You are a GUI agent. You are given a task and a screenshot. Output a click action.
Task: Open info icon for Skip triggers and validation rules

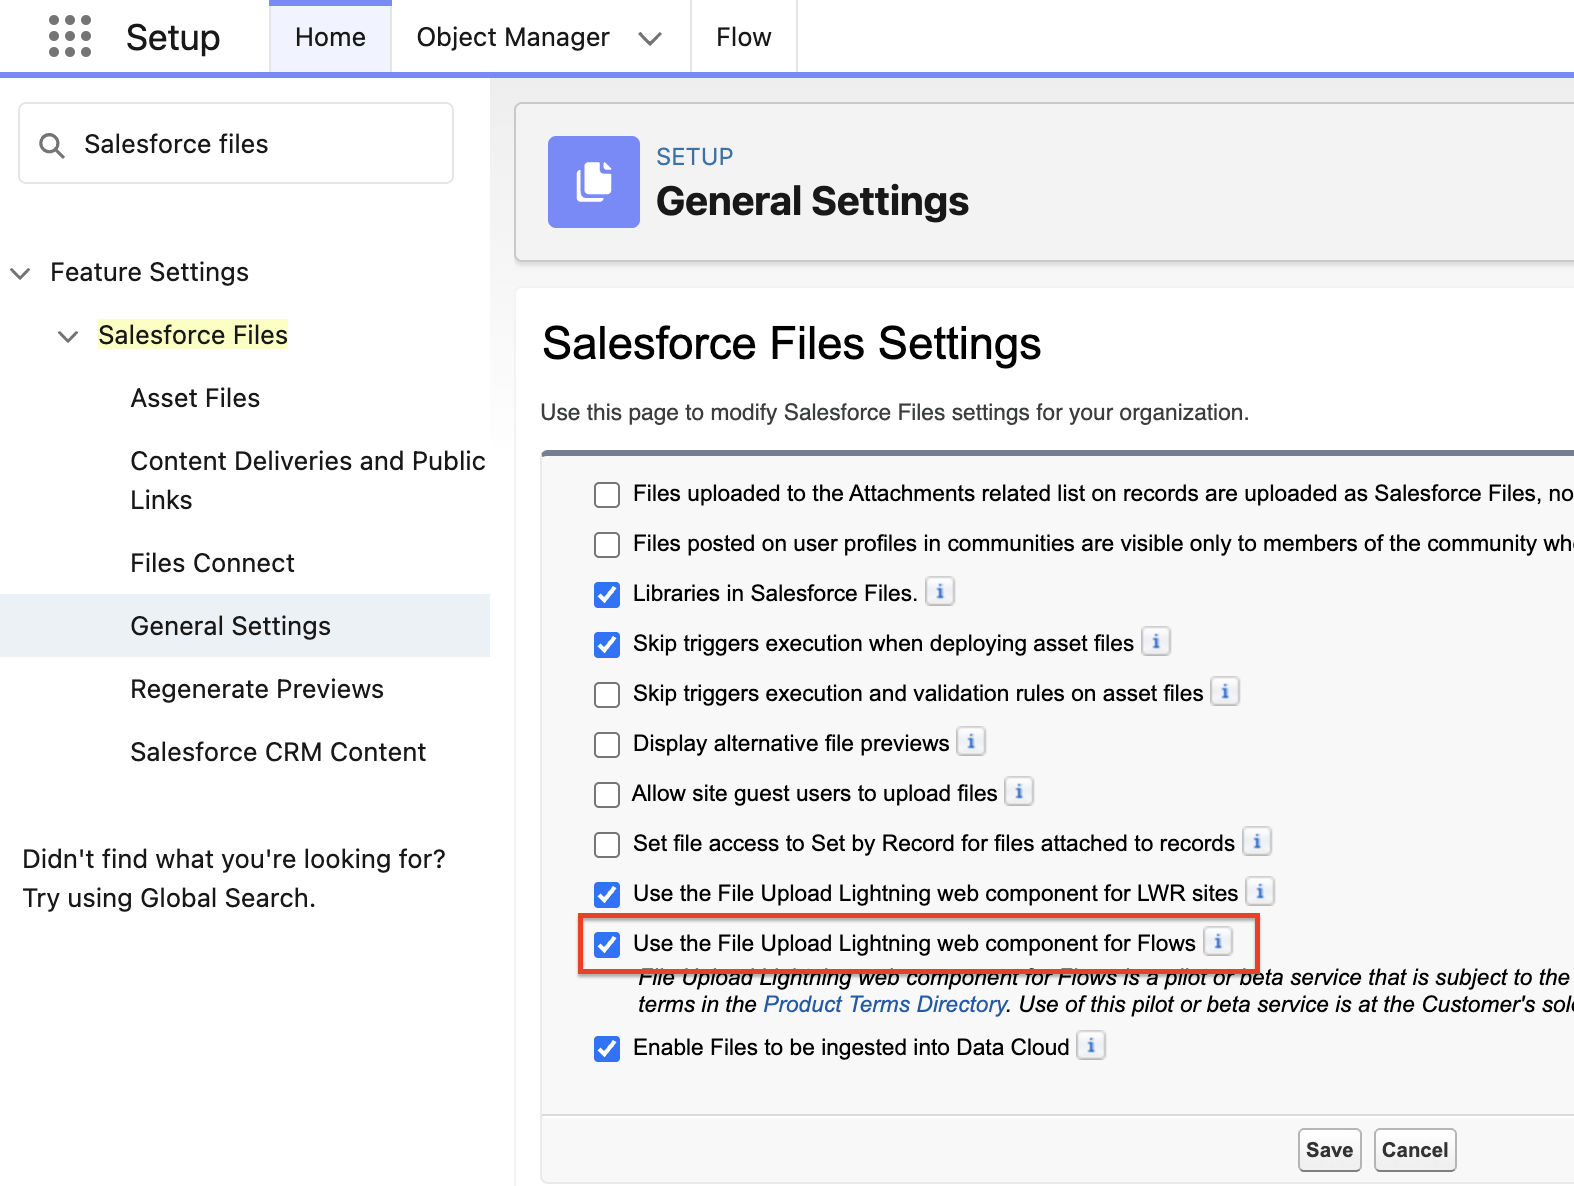point(1225,692)
